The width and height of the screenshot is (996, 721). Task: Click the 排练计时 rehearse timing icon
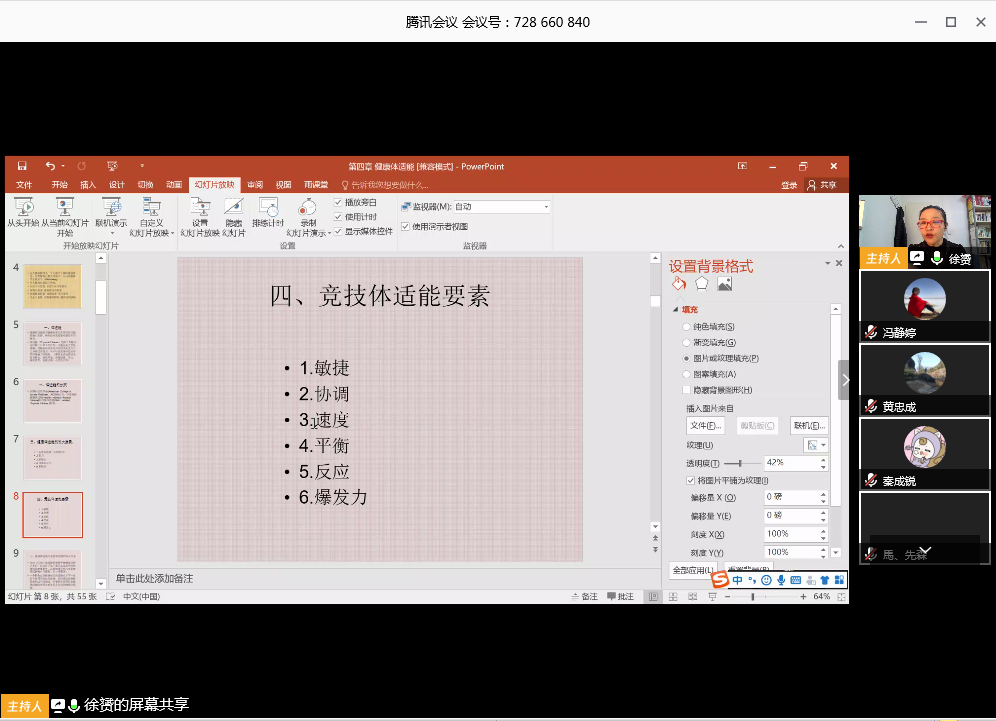(268, 207)
